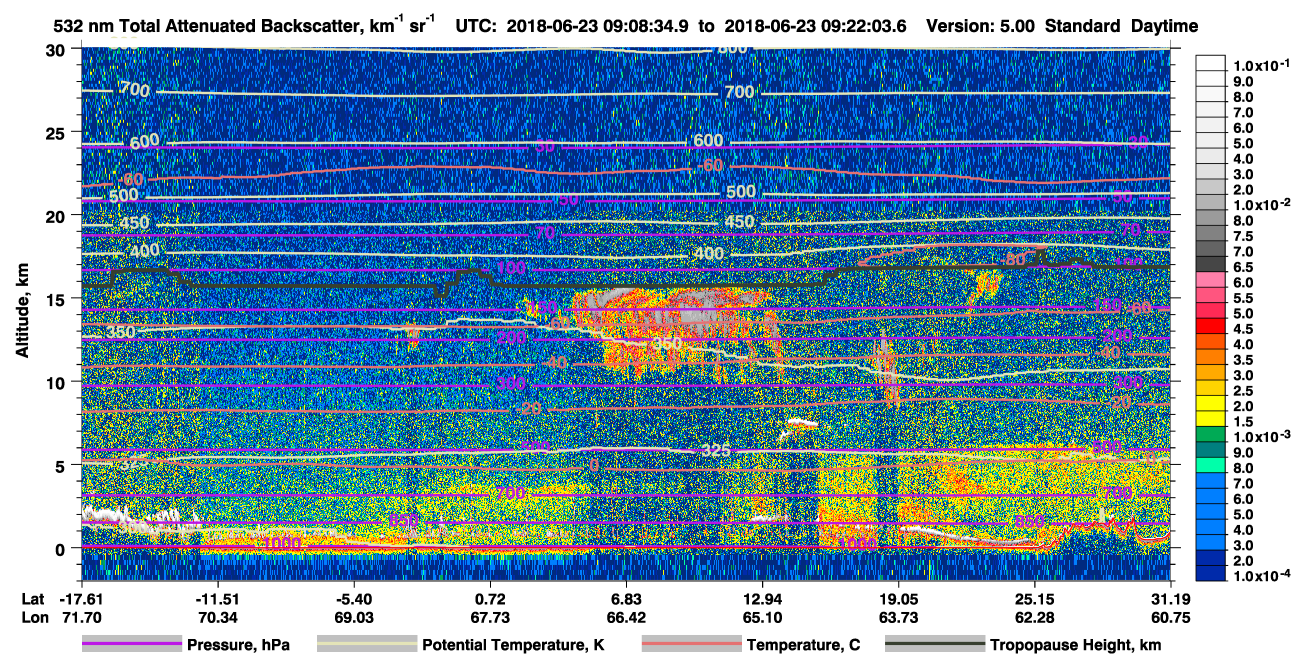The height and width of the screenshot is (667, 1300).
Task: Click the dark Tropopause Height legend line sample
Action: coord(935,645)
